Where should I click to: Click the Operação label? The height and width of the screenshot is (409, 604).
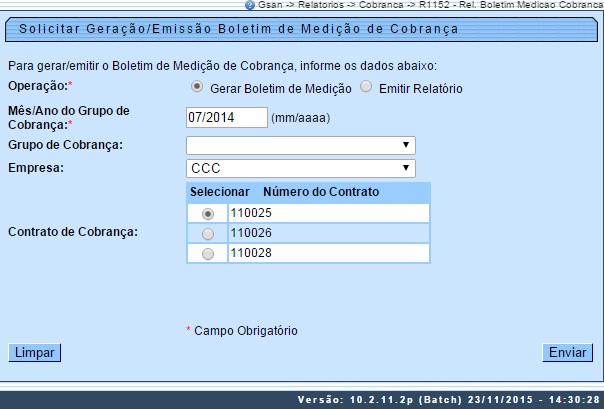(38, 86)
